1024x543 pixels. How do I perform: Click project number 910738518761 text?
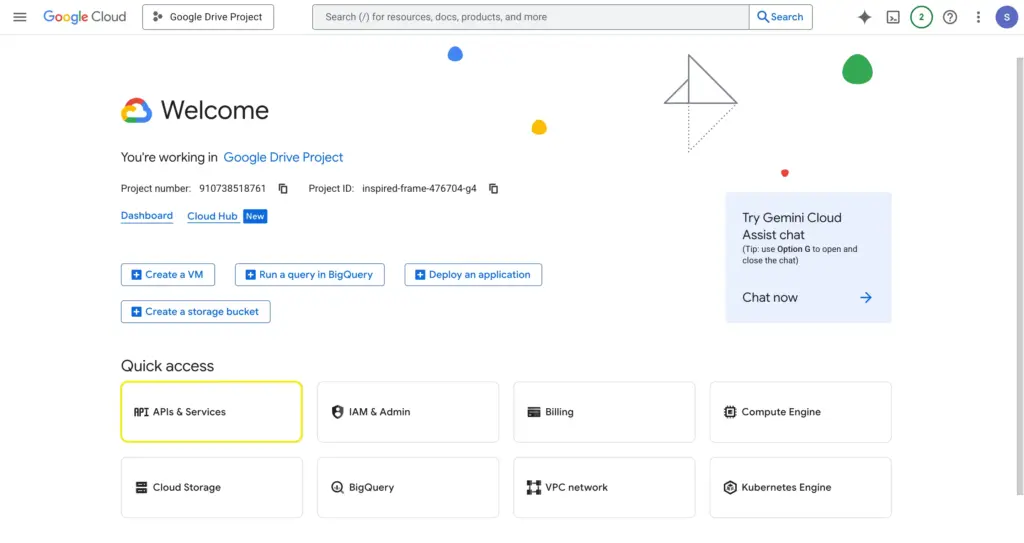coord(232,189)
